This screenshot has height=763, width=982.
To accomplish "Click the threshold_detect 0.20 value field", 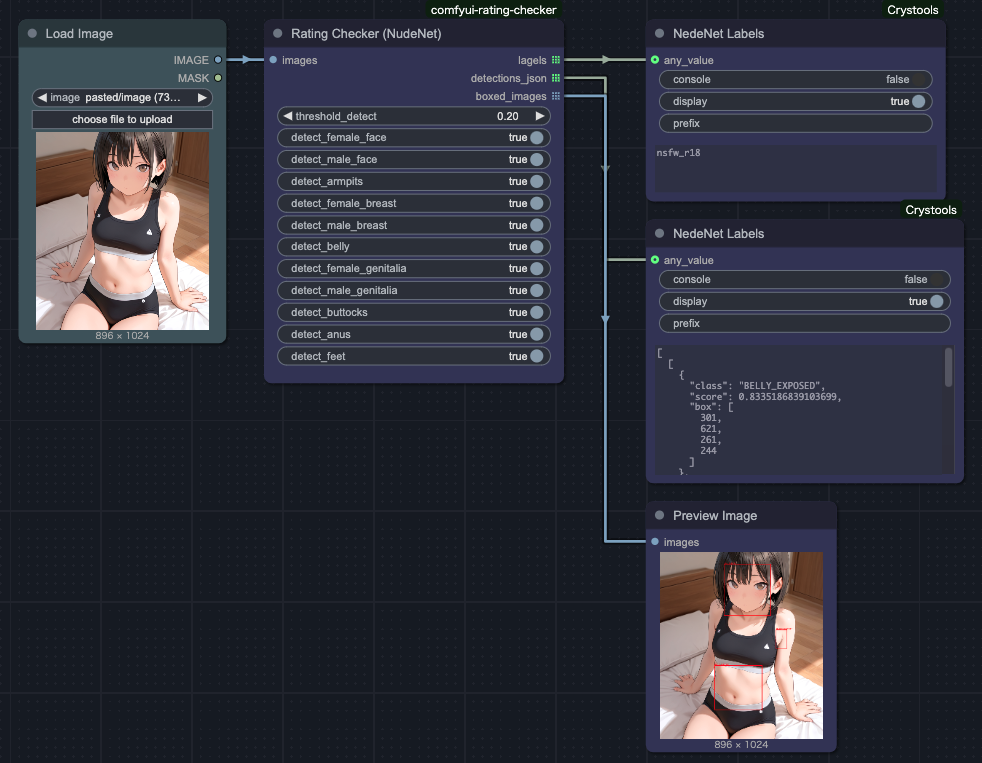I will click(507, 117).
